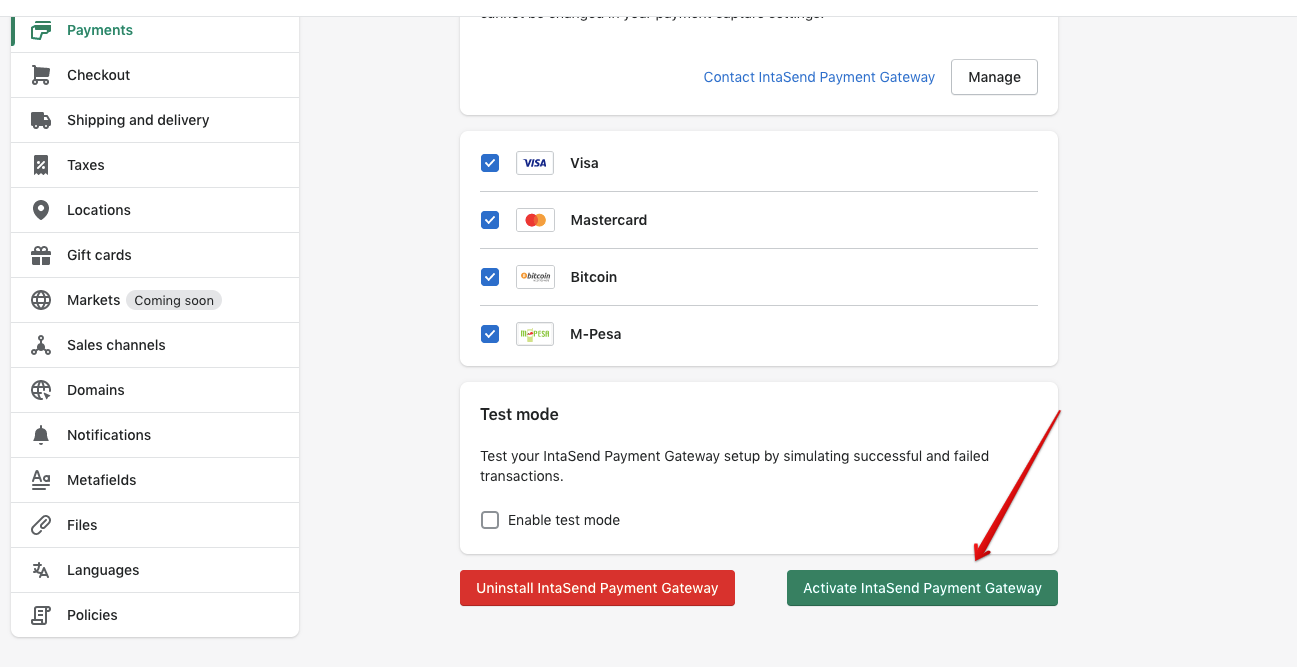Go to Checkout settings
The image size is (1297, 667).
coord(155,75)
